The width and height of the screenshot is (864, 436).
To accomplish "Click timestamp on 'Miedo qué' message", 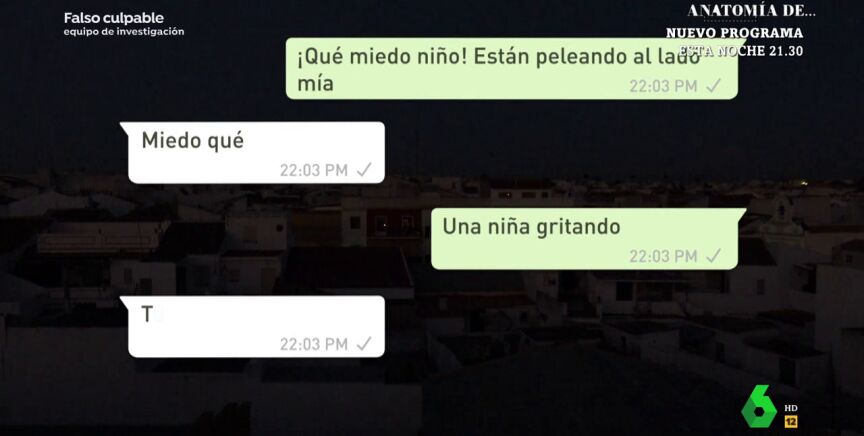I will [x=314, y=170].
